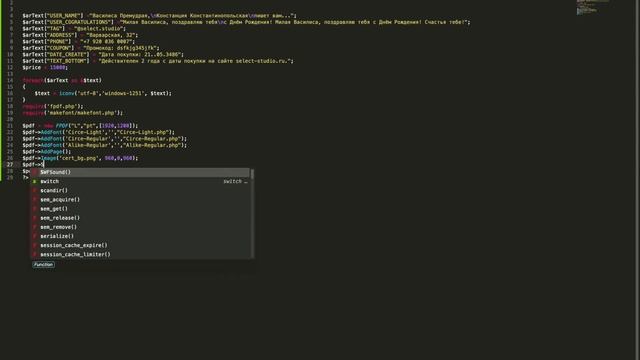Viewport: 640px width, 360px height.
Task: Pick sem_acquire() from the autocomplete list
Action: coord(141,200)
